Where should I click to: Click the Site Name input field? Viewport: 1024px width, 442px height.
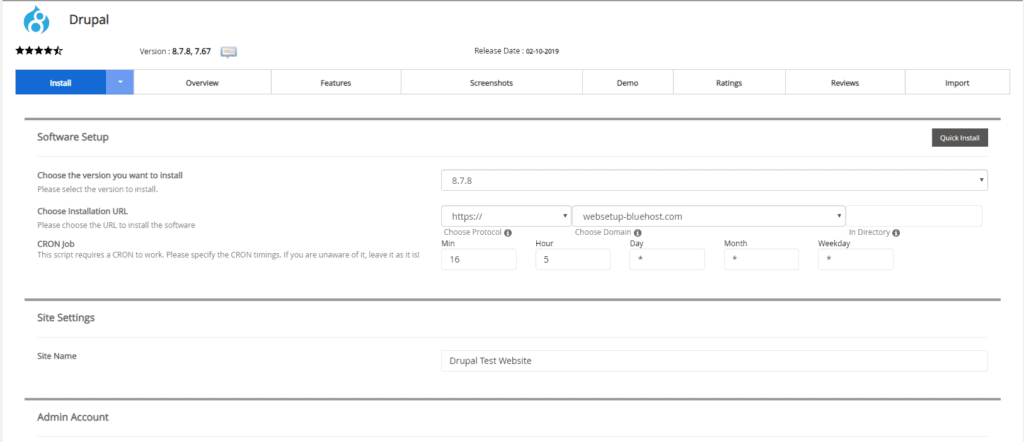coord(714,360)
